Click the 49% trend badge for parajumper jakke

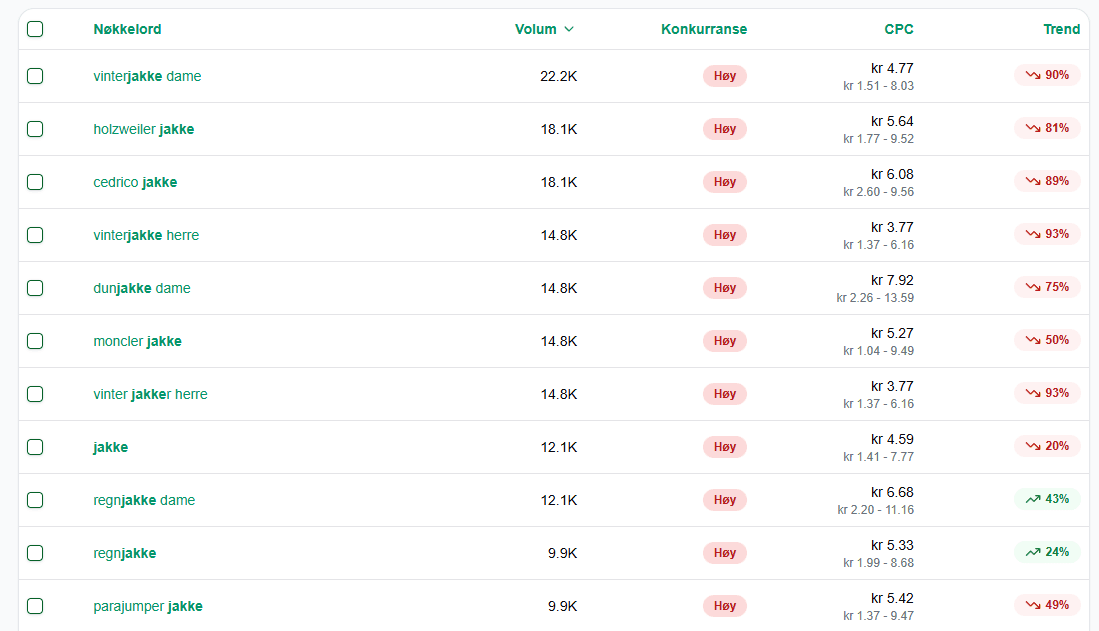click(x=1047, y=605)
